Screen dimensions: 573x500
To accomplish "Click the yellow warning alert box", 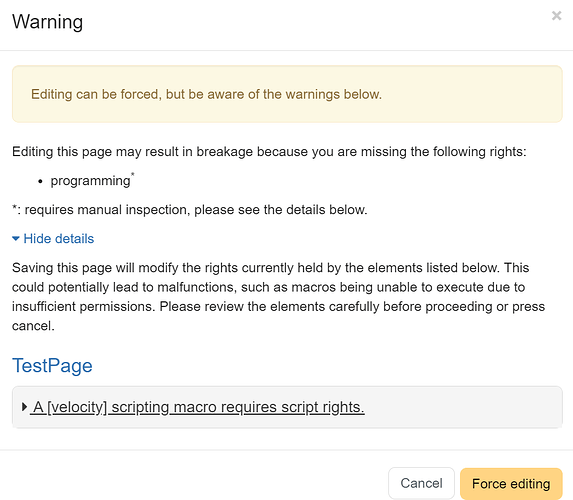I will (287, 94).
